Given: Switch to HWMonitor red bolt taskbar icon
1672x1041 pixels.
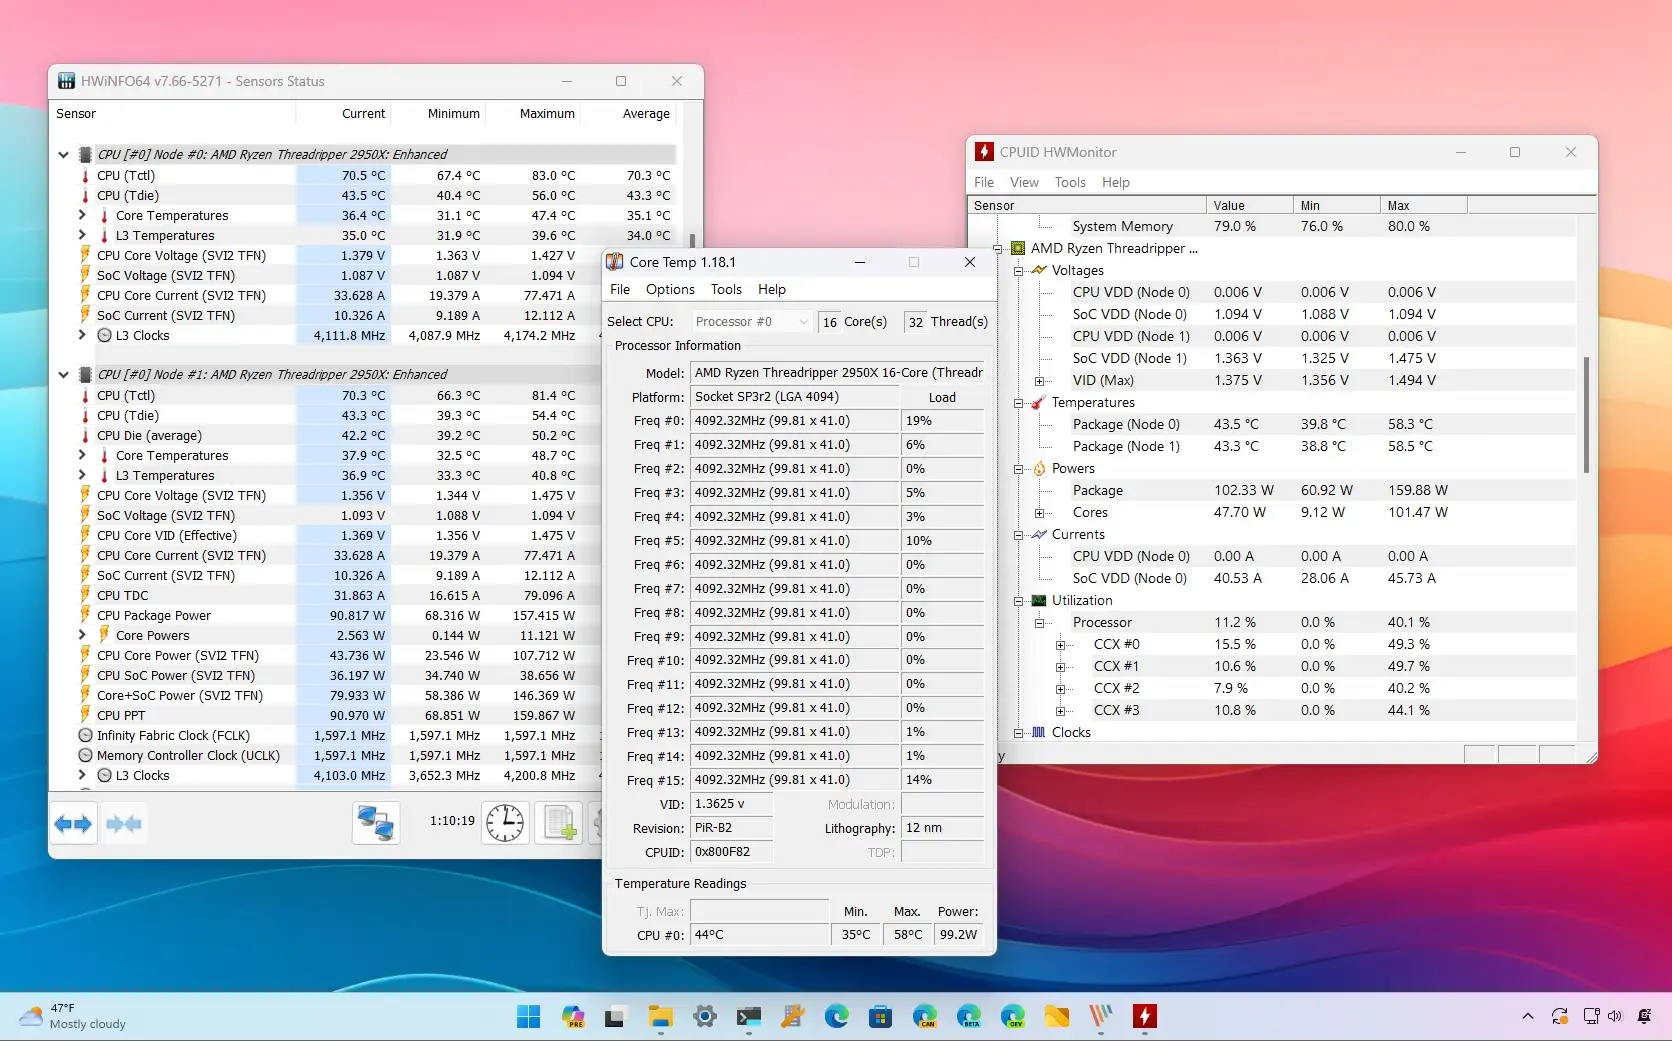Looking at the screenshot, I should pyautogui.click(x=1145, y=1017).
